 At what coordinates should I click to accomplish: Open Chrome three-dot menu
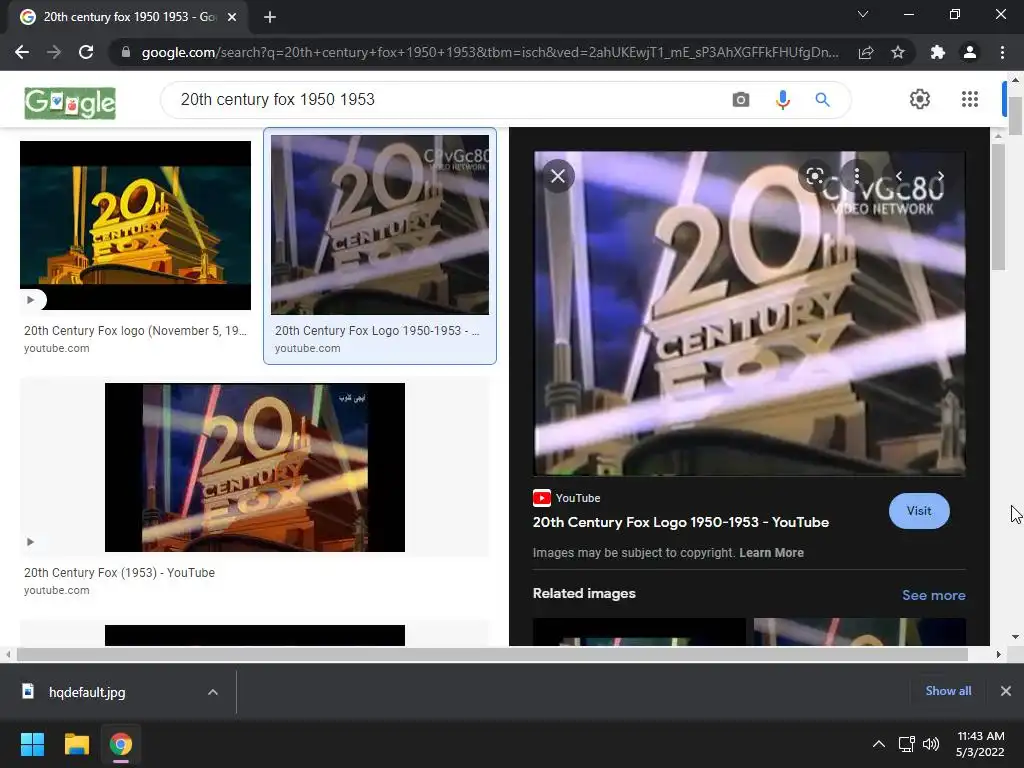1002,52
